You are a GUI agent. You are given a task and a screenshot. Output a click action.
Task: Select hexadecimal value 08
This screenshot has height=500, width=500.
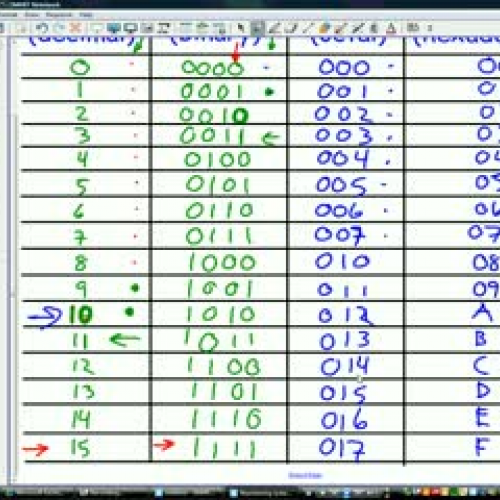(486, 263)
